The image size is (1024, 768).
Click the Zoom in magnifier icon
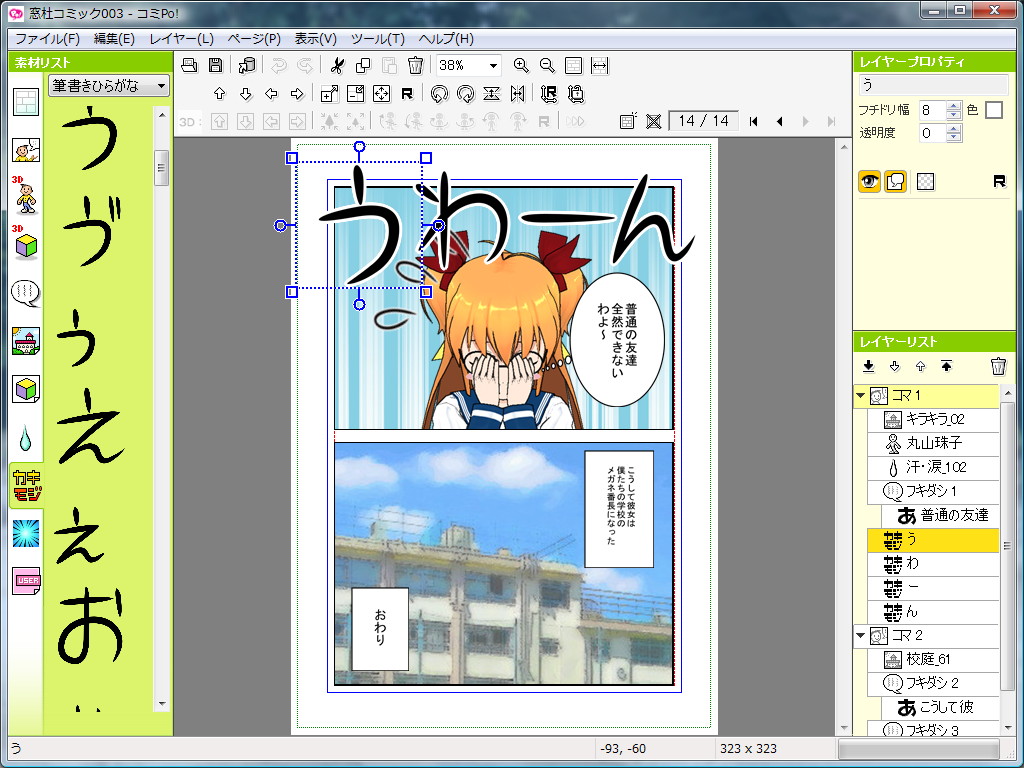point(520,65)
